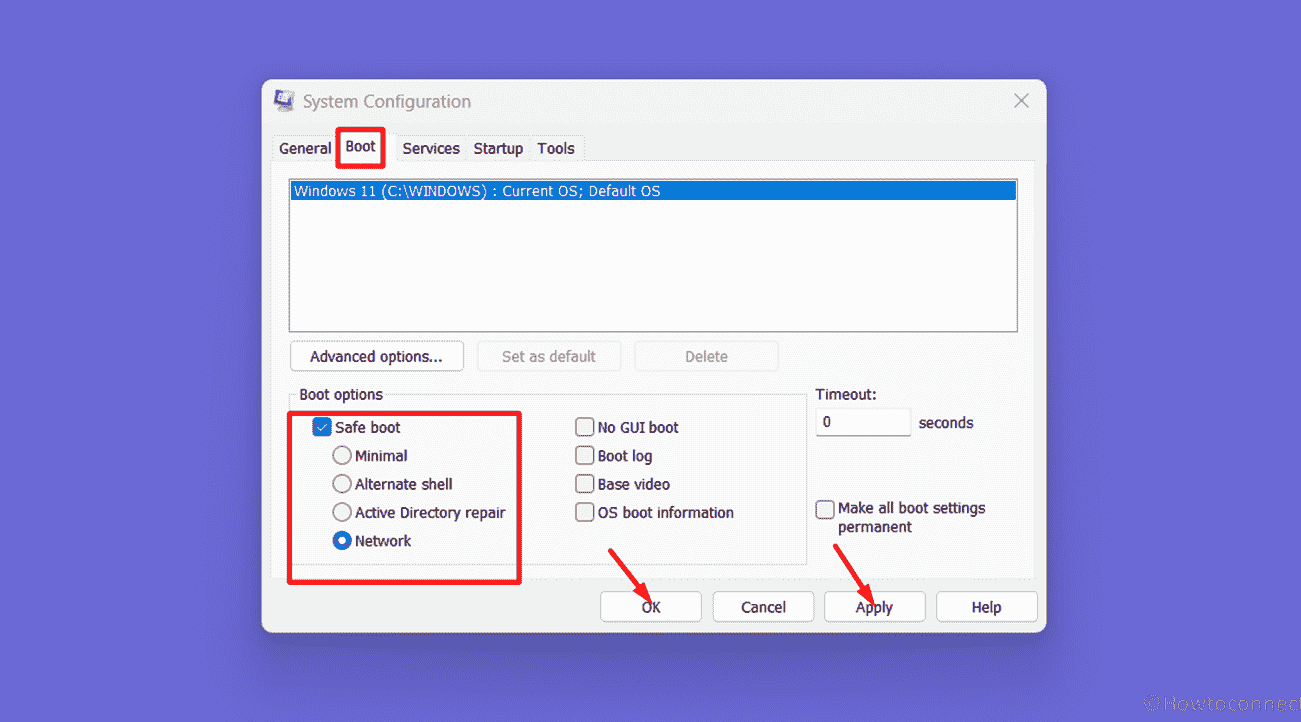Open the Startup tab

point(498,148)
